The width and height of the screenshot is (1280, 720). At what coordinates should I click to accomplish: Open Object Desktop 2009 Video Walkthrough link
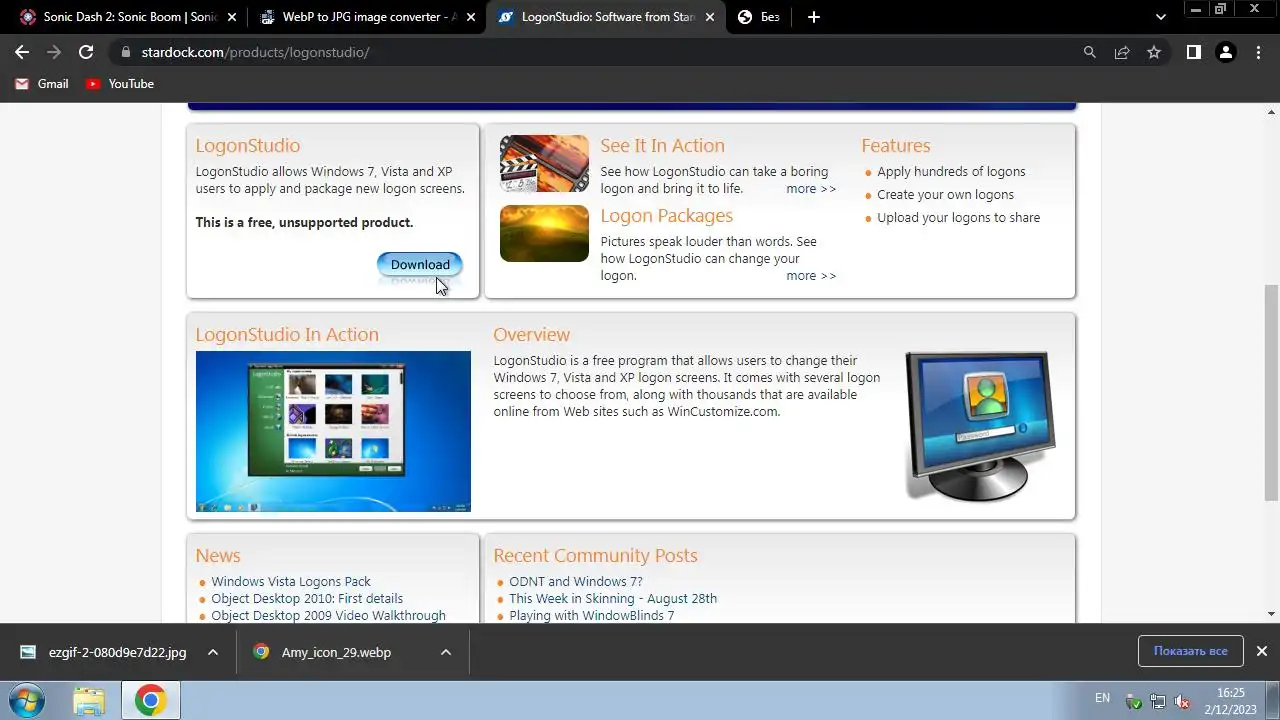point(328,616)
